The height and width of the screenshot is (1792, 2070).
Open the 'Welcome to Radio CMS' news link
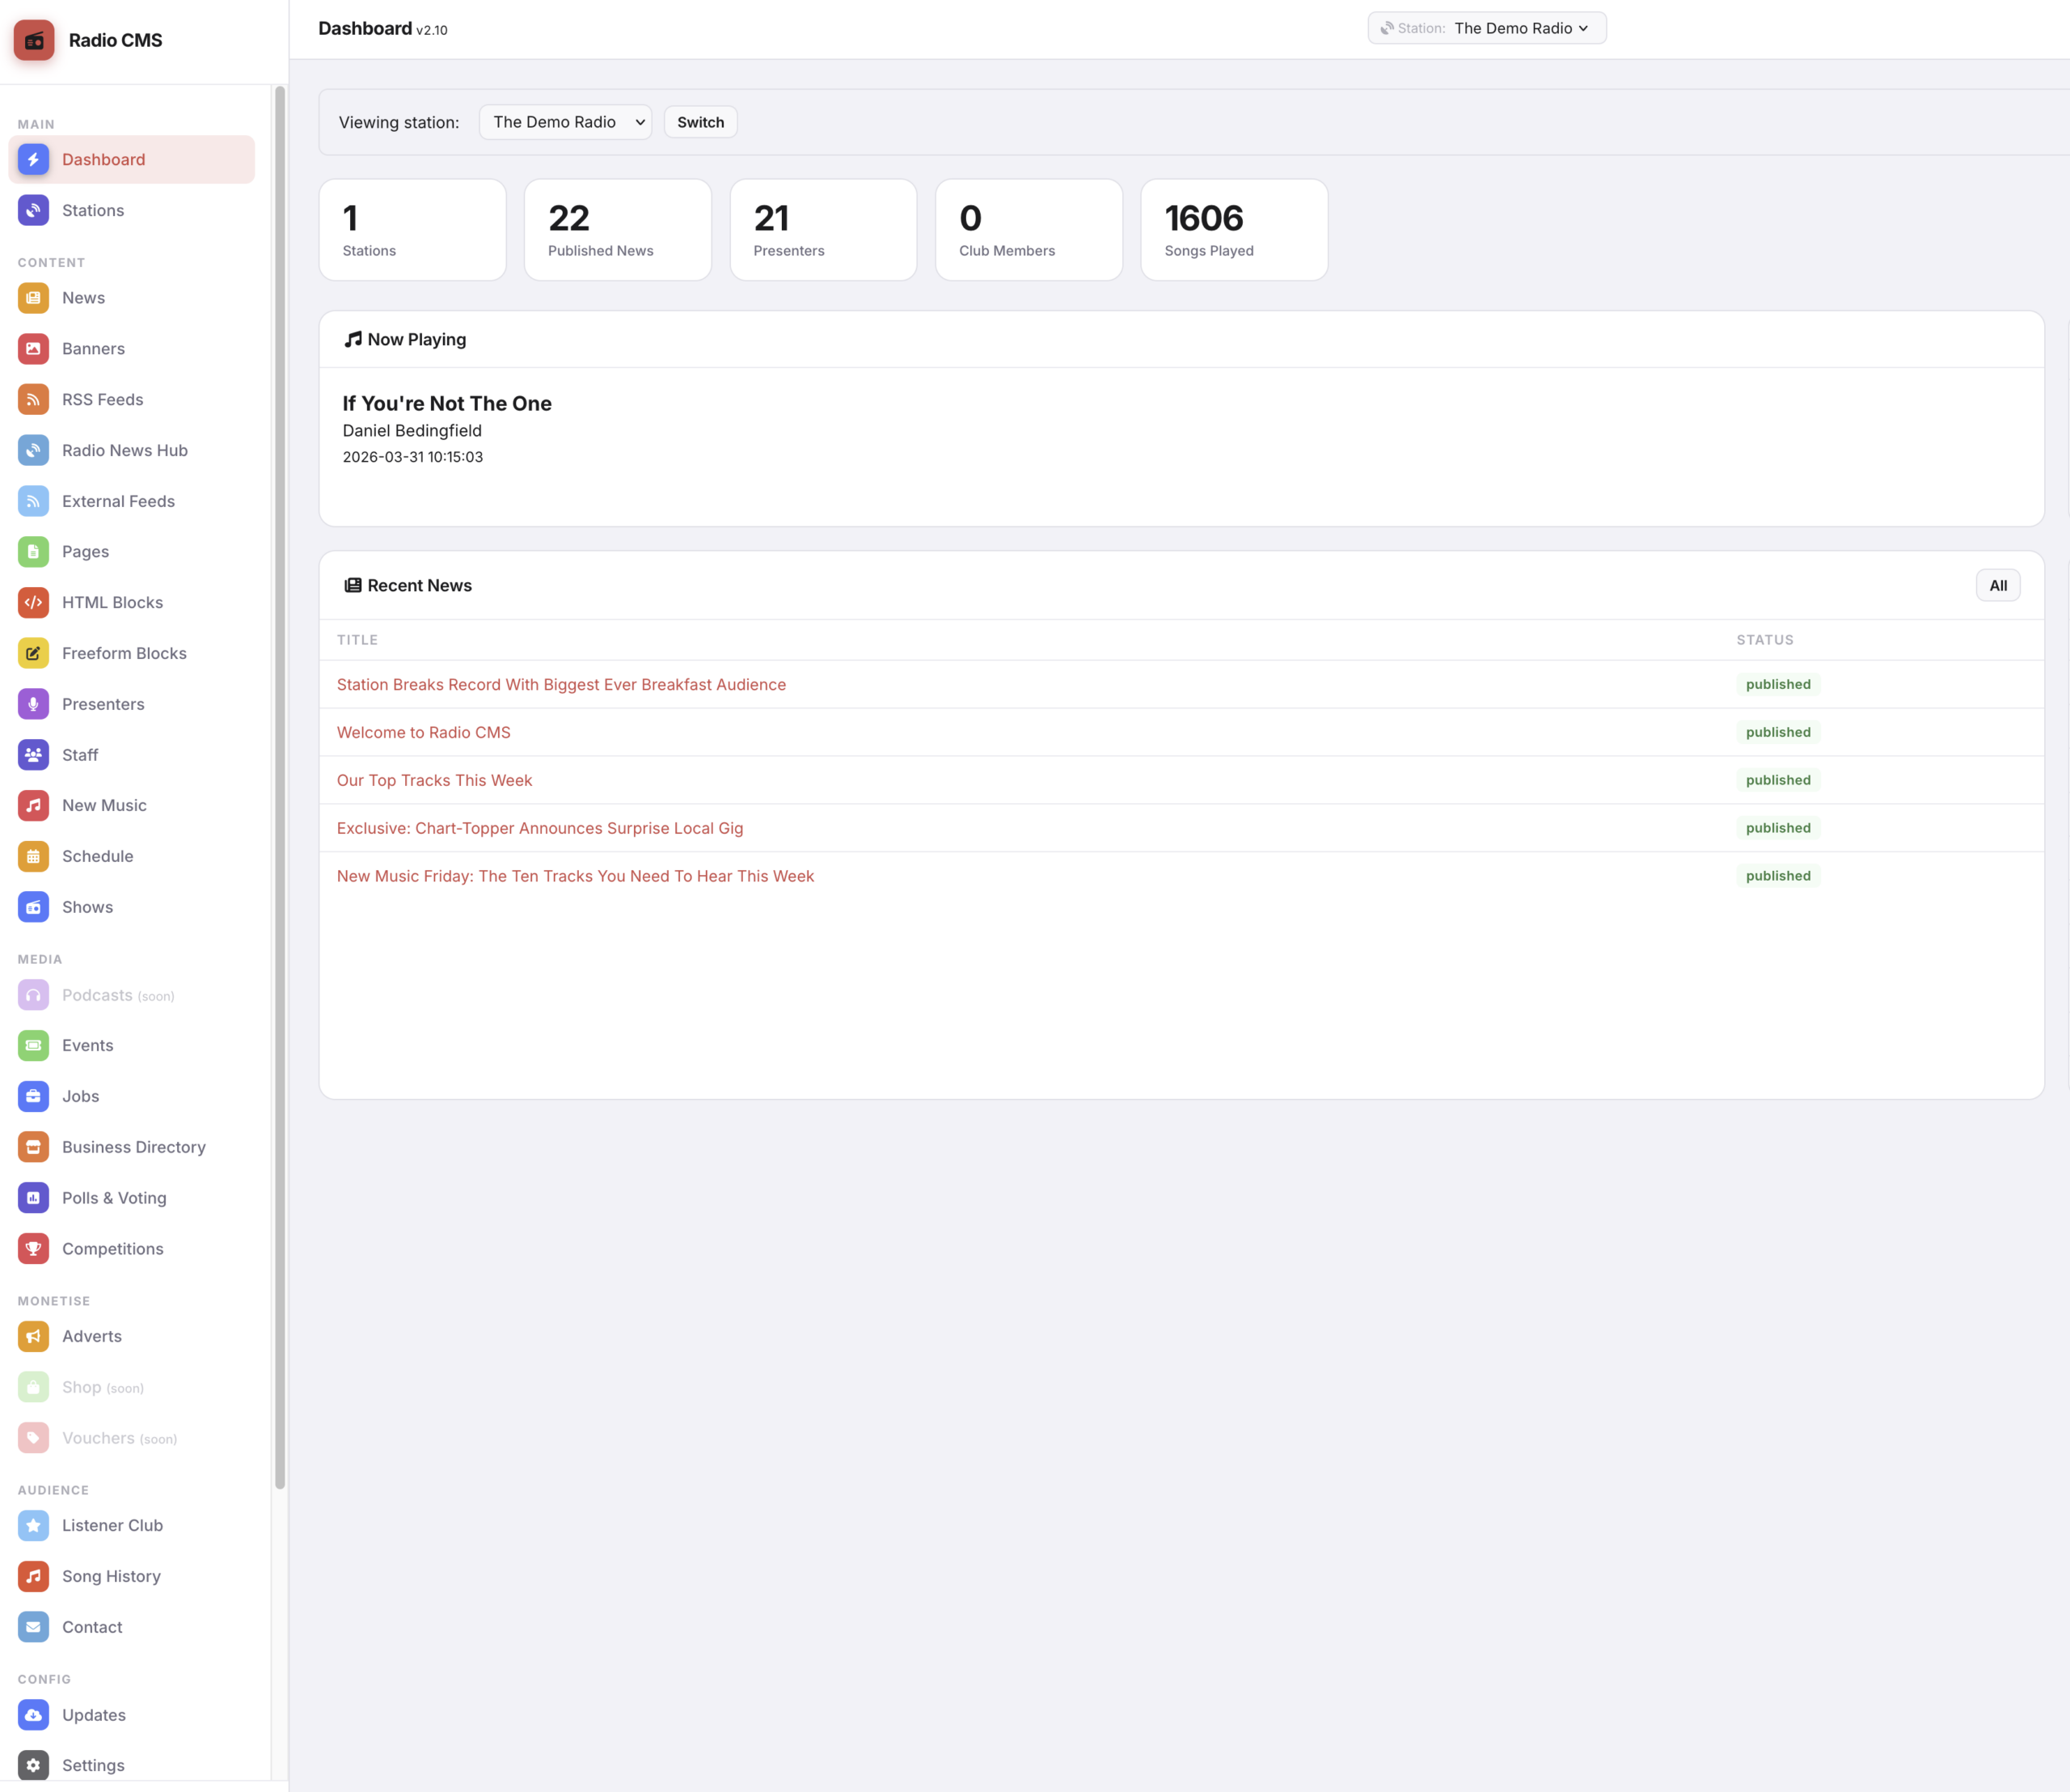point(423,732)
